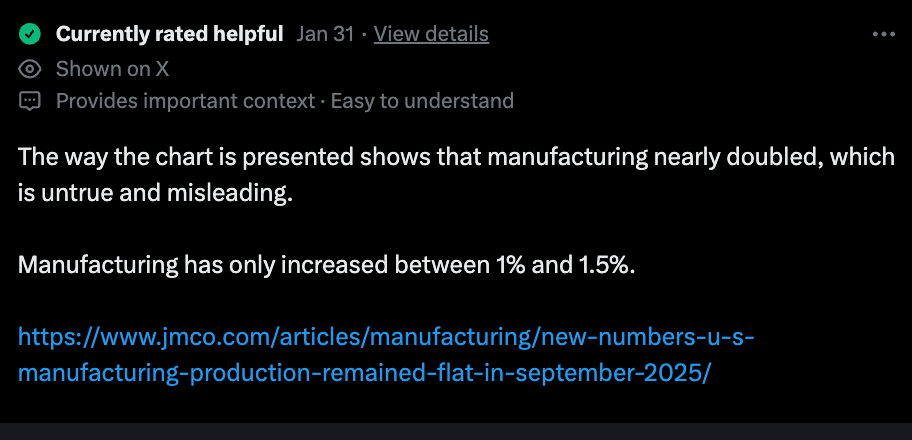Click the Jan 31 note date
This screenshot has width=912, height=440.
[326, 34]
